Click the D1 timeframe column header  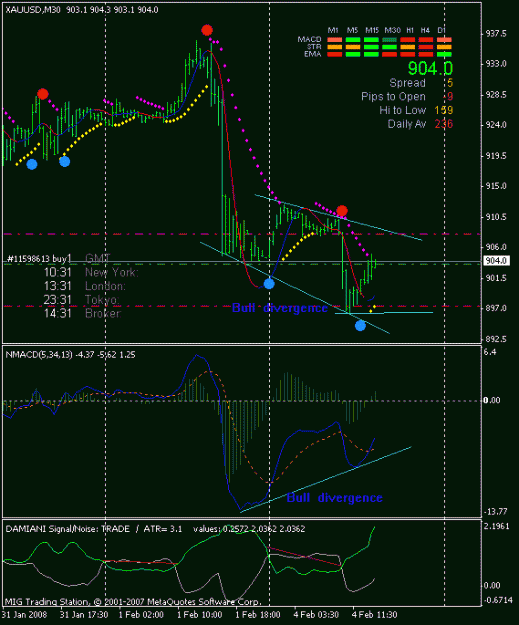coord(441,30)
